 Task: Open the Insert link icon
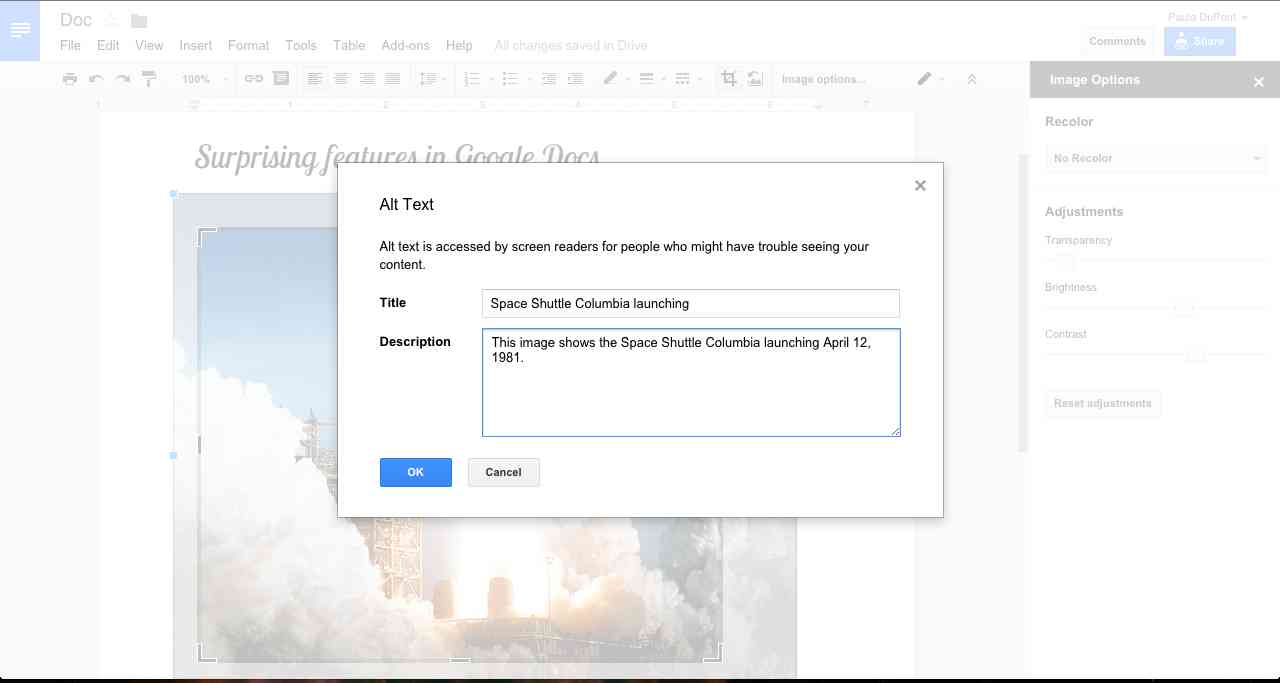click(x=252, y=78)
